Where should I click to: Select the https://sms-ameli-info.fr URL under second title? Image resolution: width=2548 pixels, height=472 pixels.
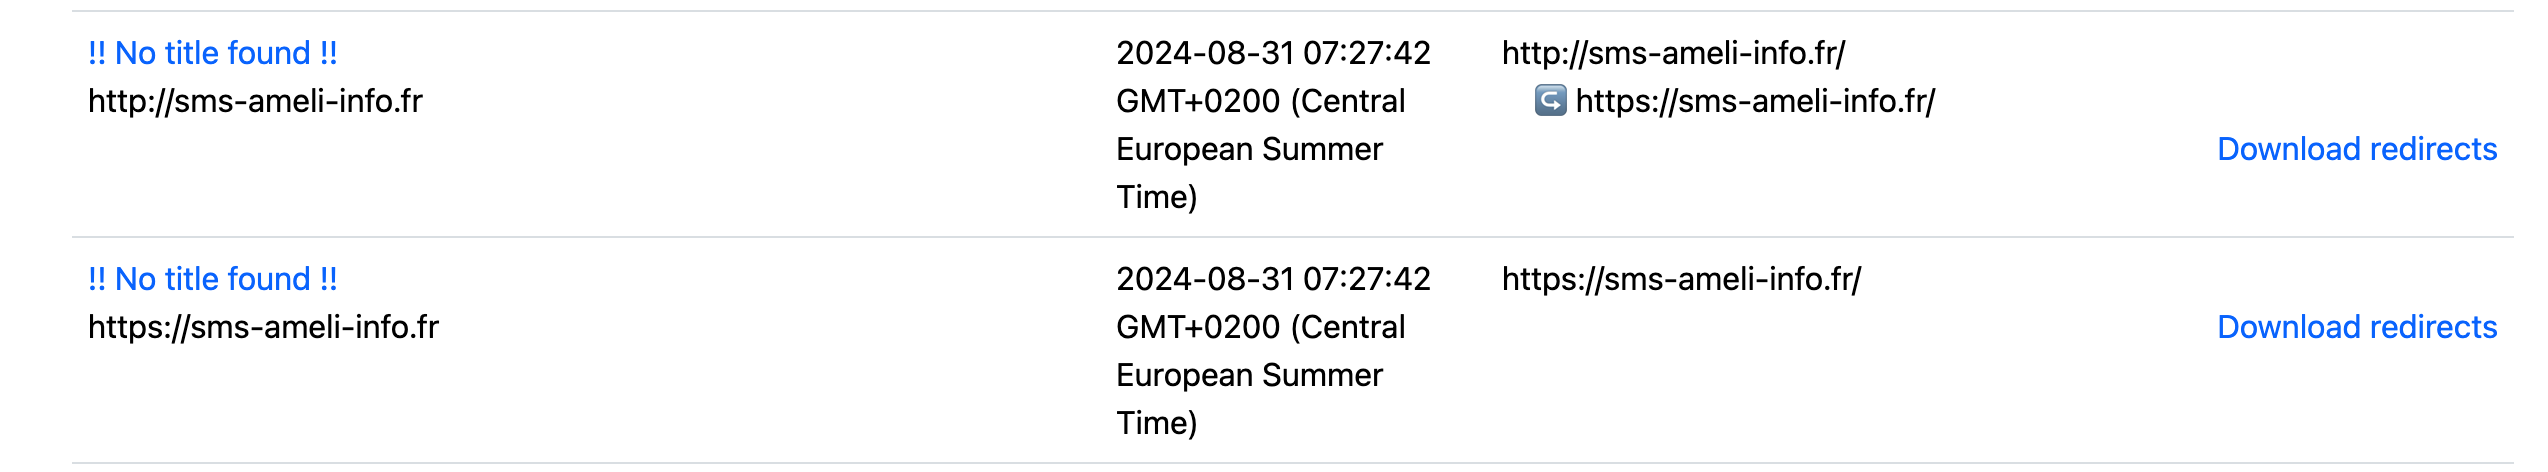click(x=263, y=327)
